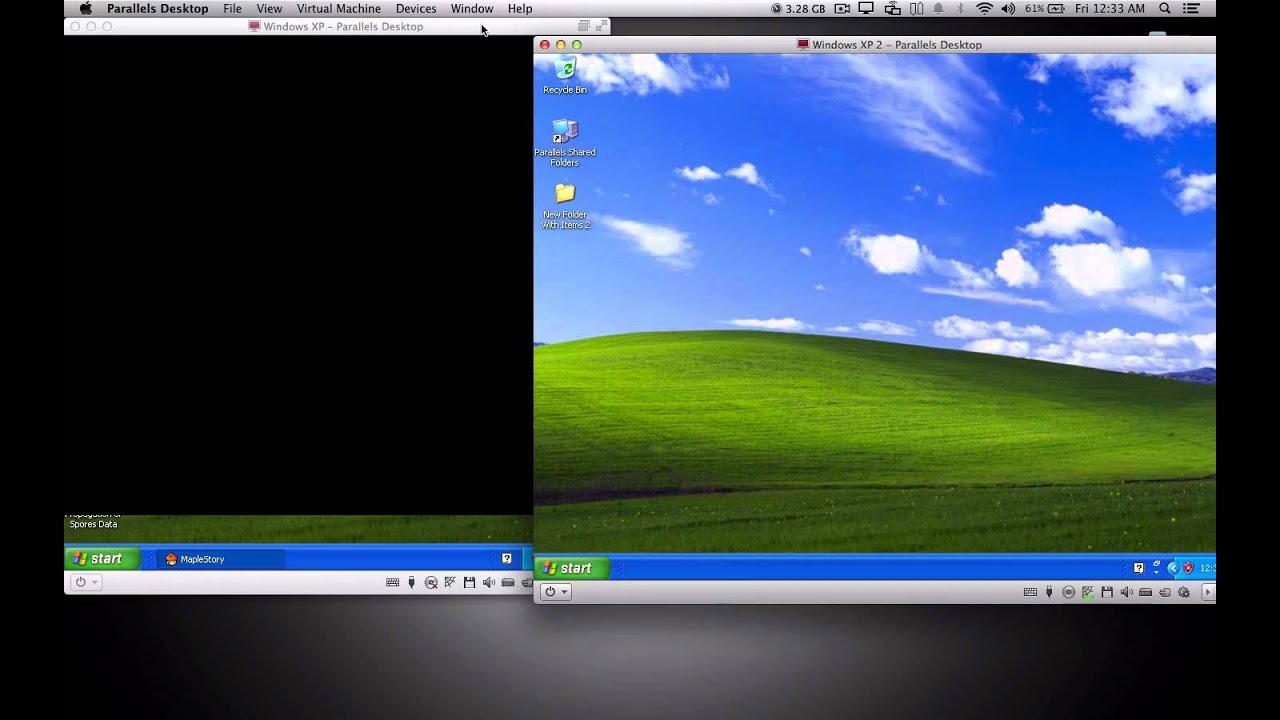1280x720 pixels.
Task: Click sound speaker icon in Windows XP 2 status bar
Action: coord(1127,592)
